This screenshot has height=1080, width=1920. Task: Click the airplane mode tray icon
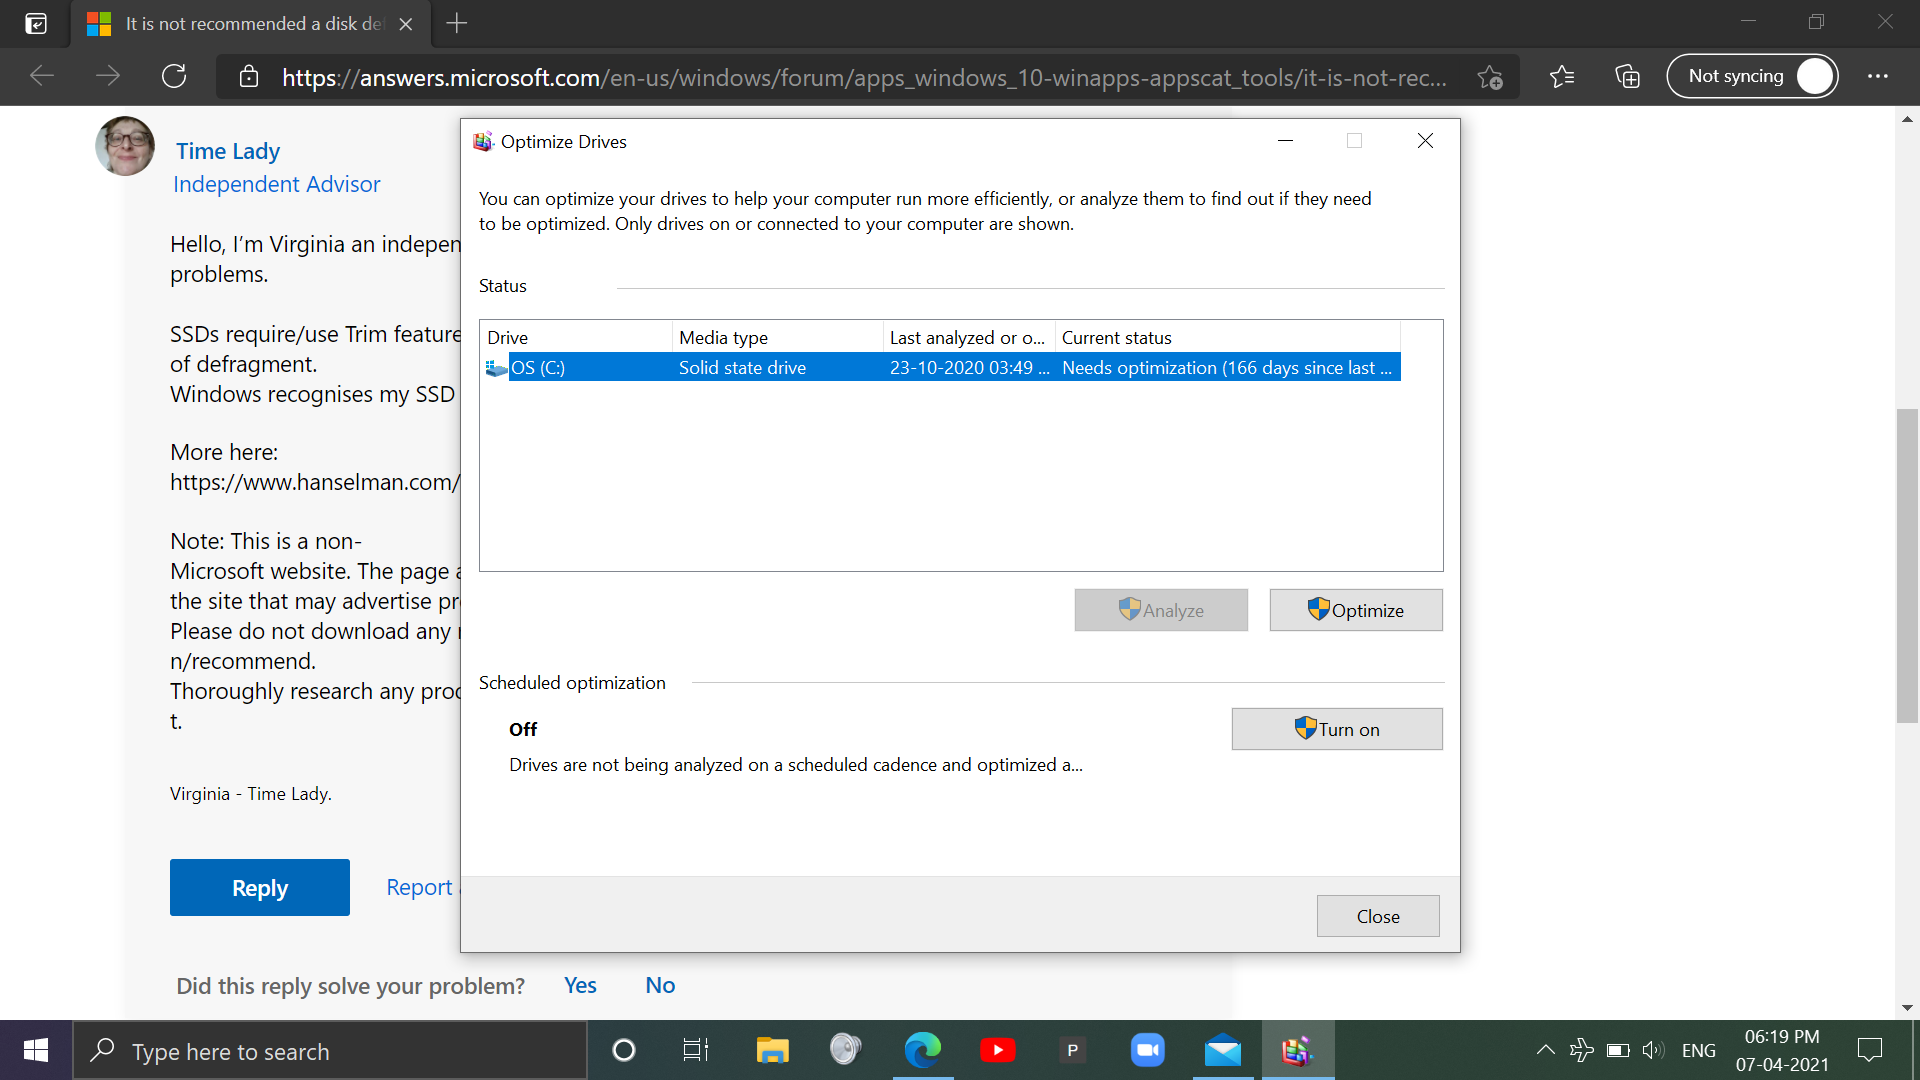[1581, 1050]
